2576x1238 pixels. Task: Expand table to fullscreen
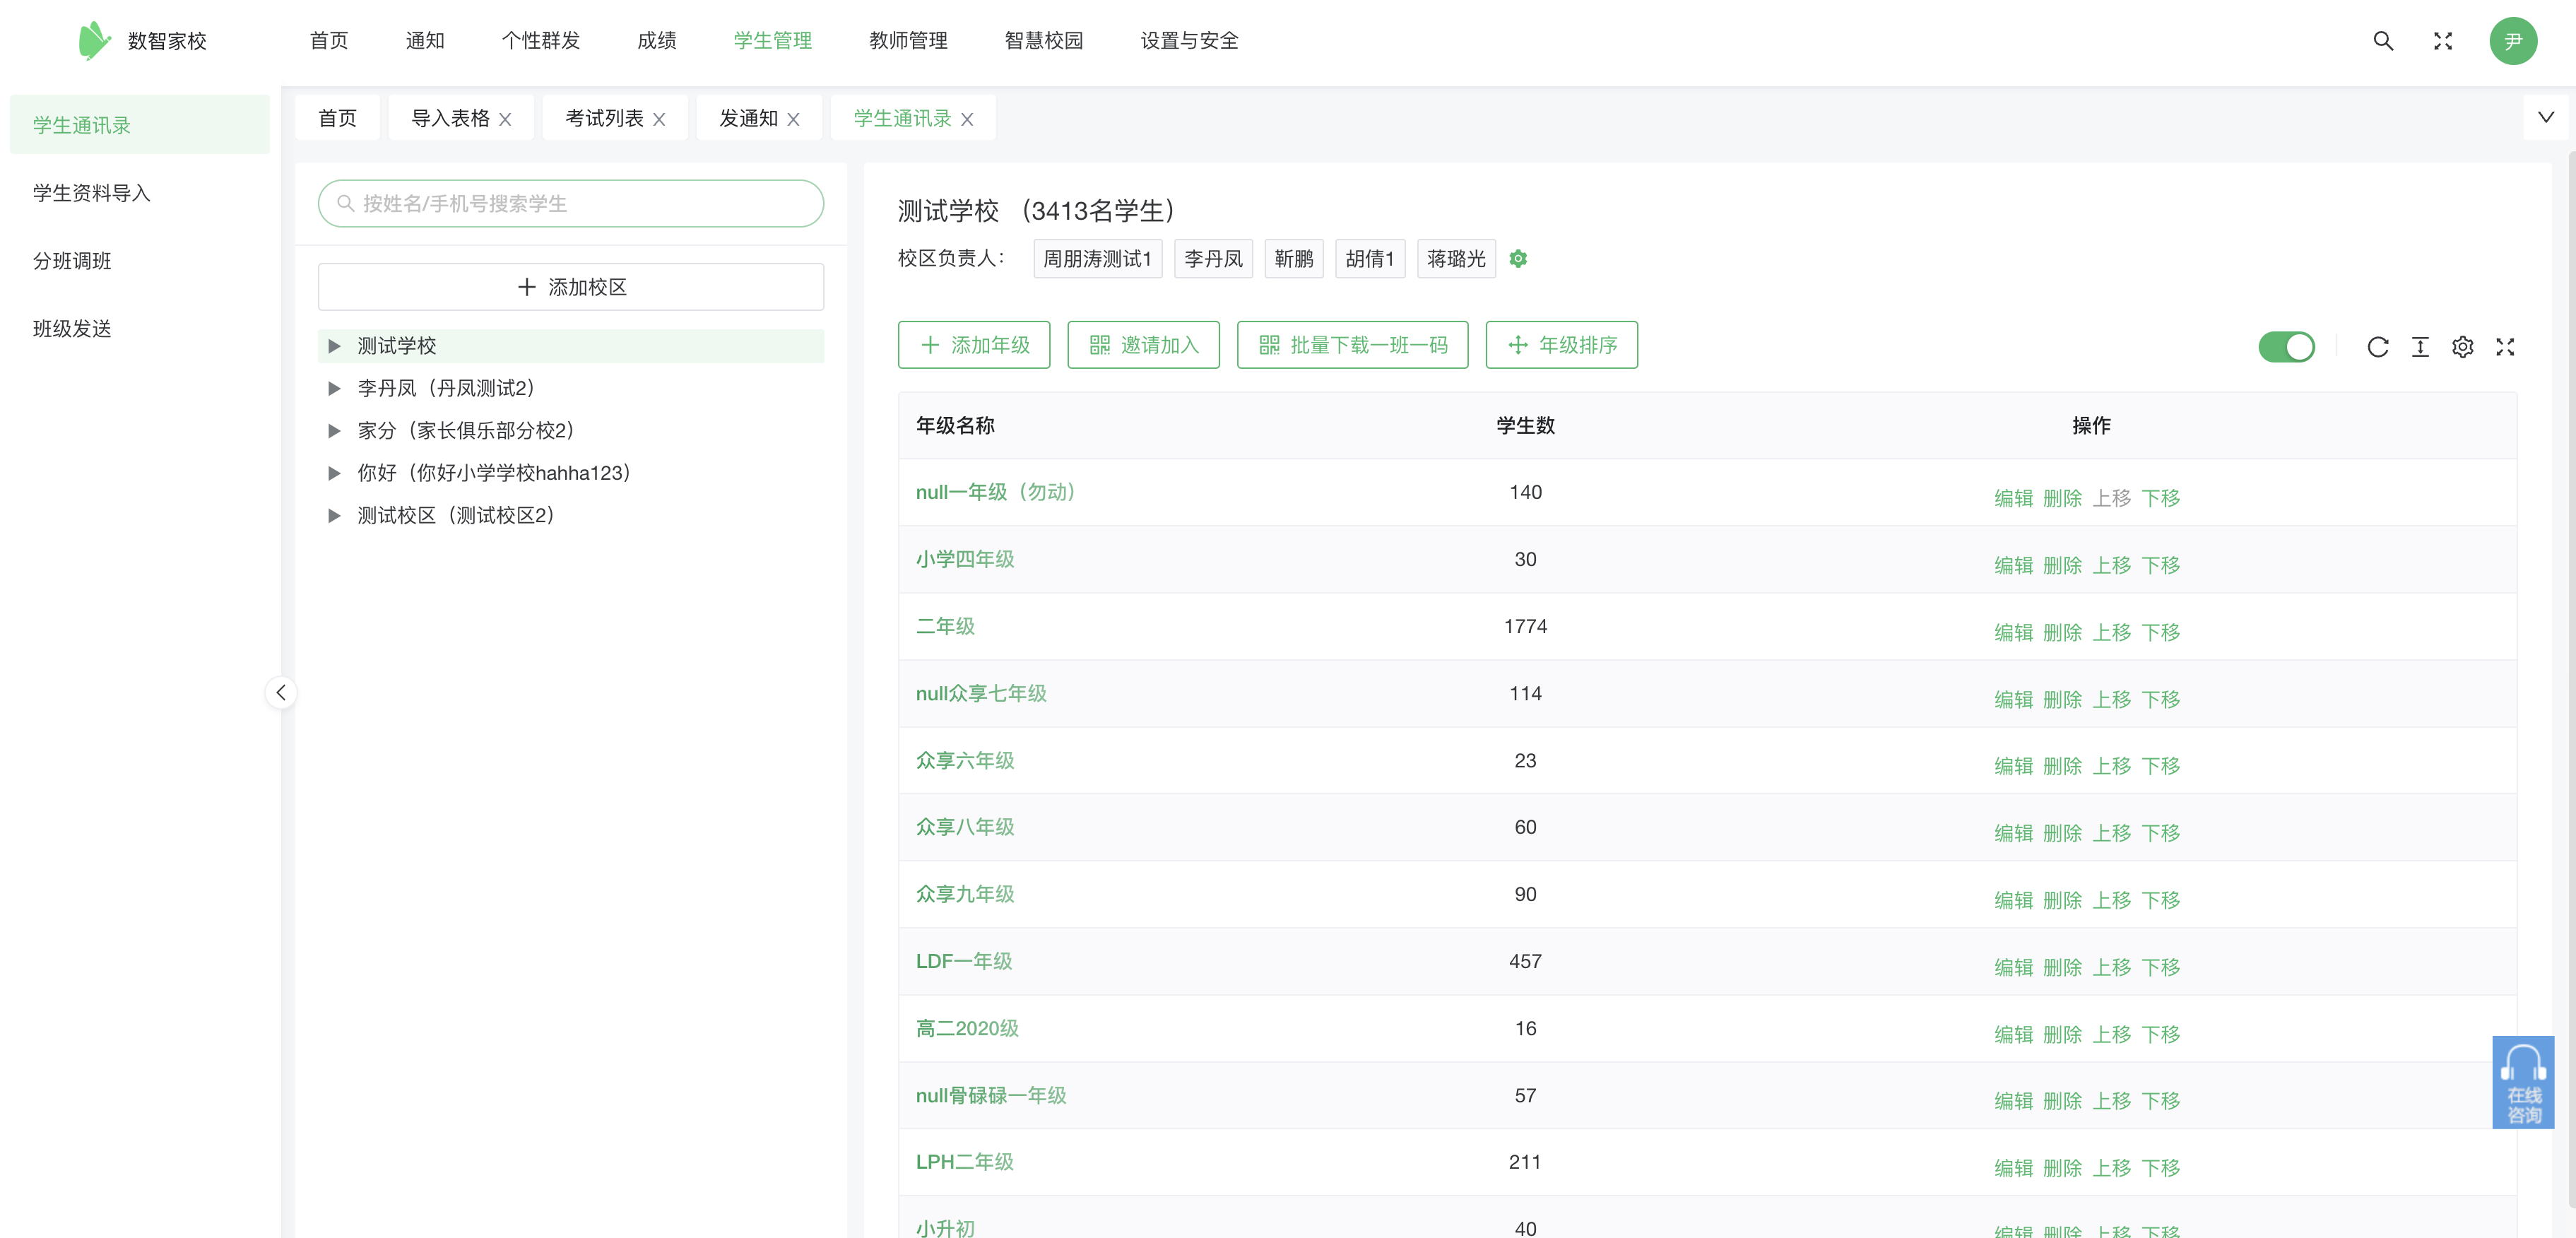point(2505,347)
